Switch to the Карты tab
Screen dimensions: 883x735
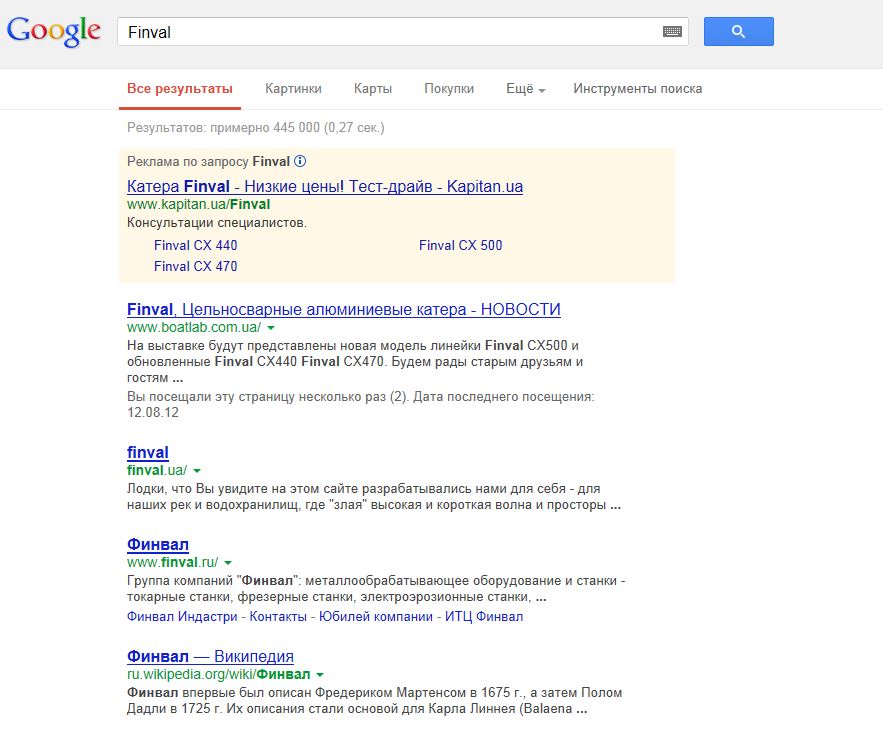tap(372, 89)
